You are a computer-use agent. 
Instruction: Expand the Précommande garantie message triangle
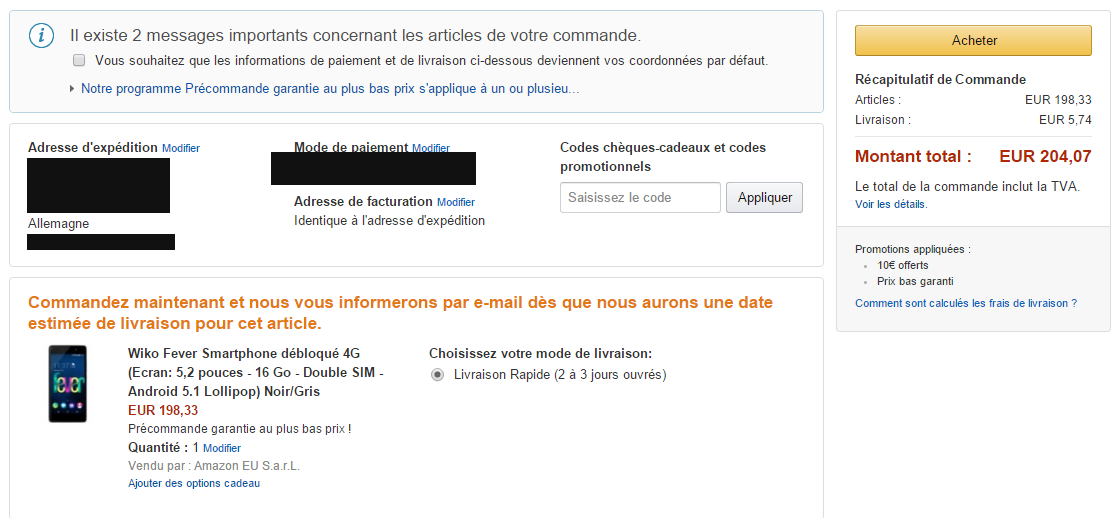[72, 89]
